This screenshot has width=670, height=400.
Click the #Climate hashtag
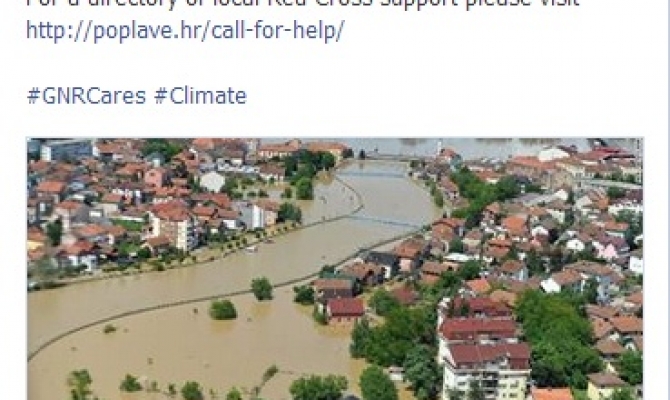click(200, 95)
